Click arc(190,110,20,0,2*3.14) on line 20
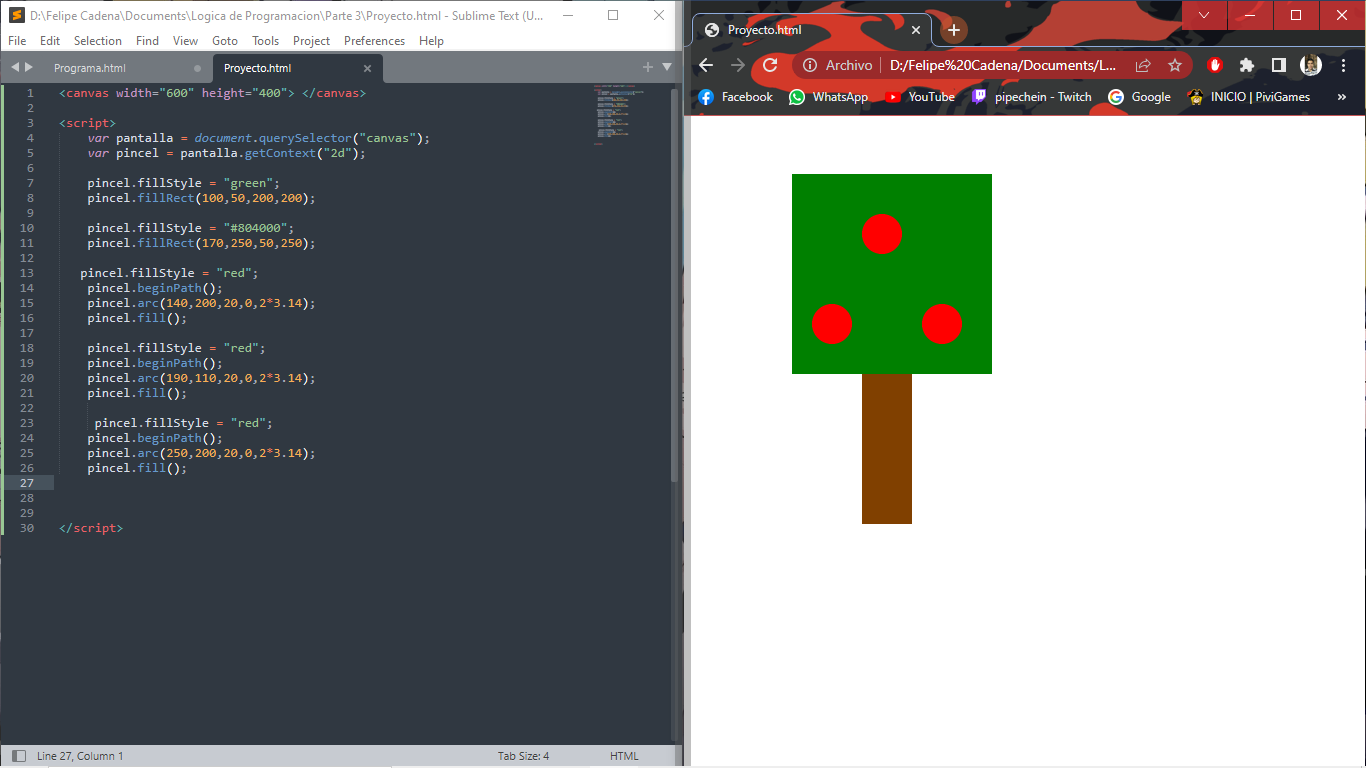 click(x=227, y=378)
